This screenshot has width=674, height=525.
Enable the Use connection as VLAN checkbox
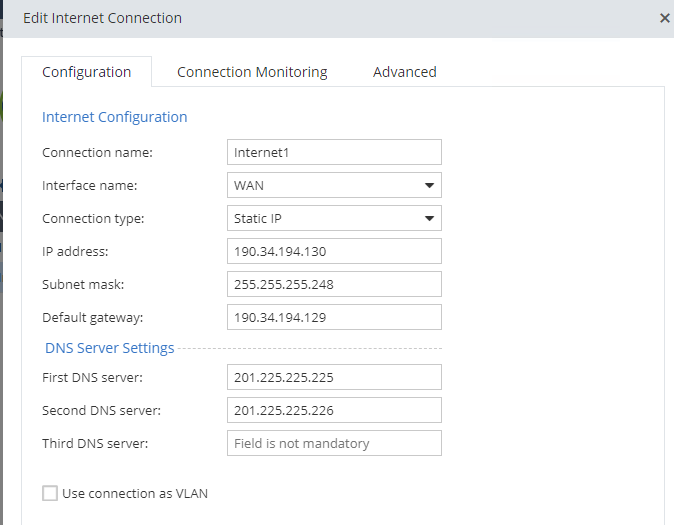50,493
